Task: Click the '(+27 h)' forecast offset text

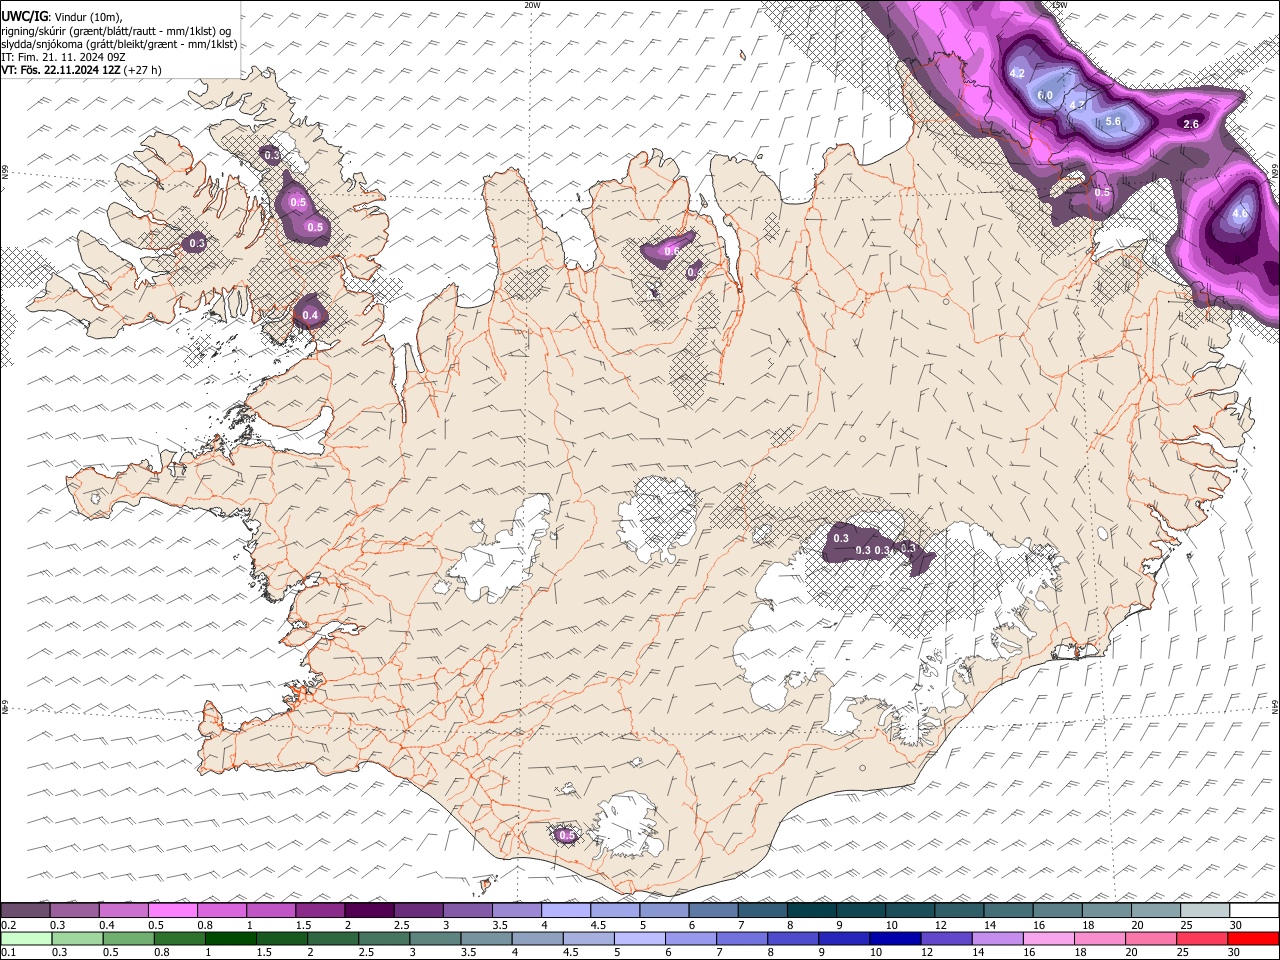Action: pyautogui.click(x=143, y=70)
